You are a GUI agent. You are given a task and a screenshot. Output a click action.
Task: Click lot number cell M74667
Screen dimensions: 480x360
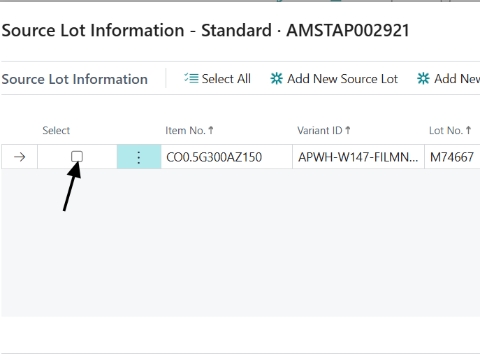click(x=452, y=157)
